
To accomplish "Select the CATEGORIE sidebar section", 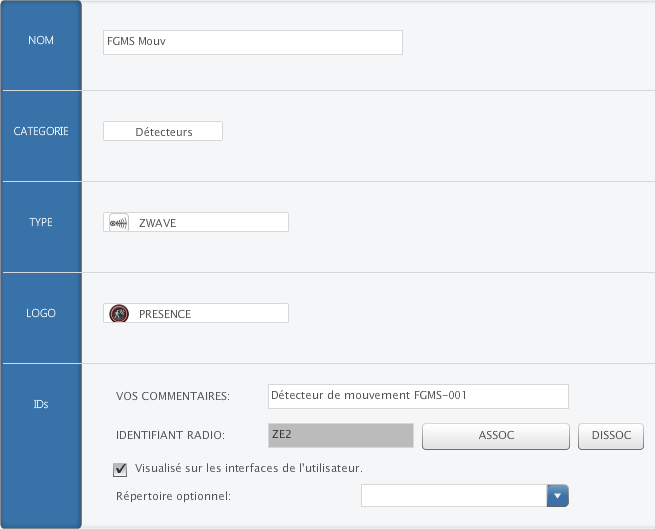I will [x=41, y=131].
